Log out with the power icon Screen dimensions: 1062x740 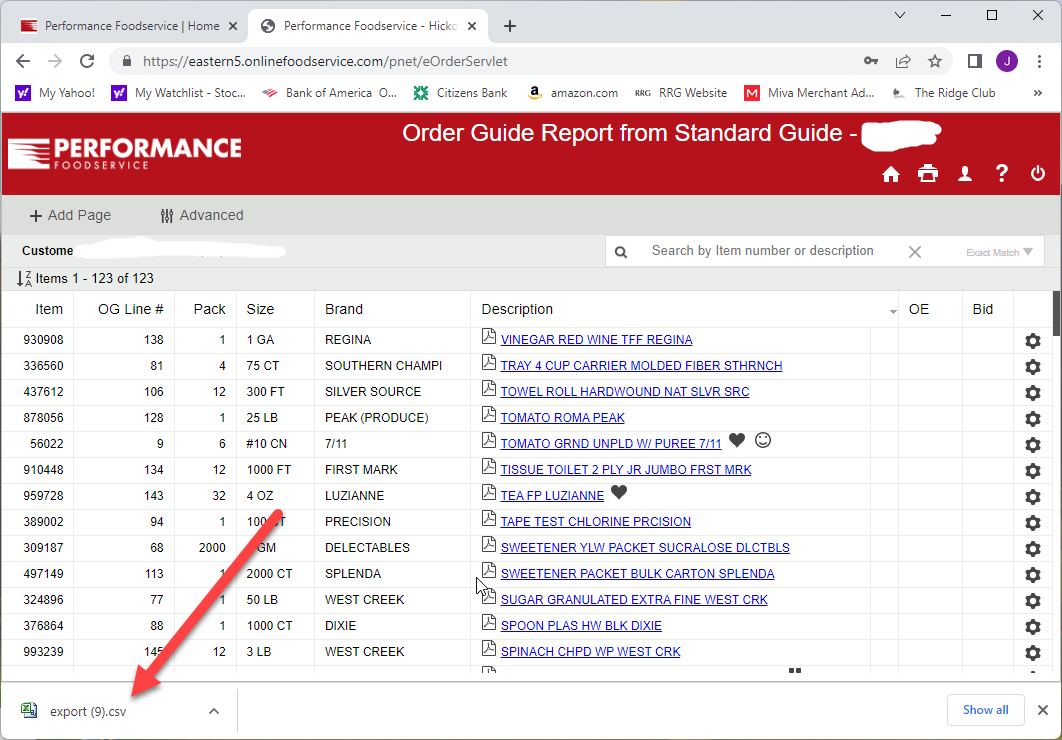(x=1038, y=174)
